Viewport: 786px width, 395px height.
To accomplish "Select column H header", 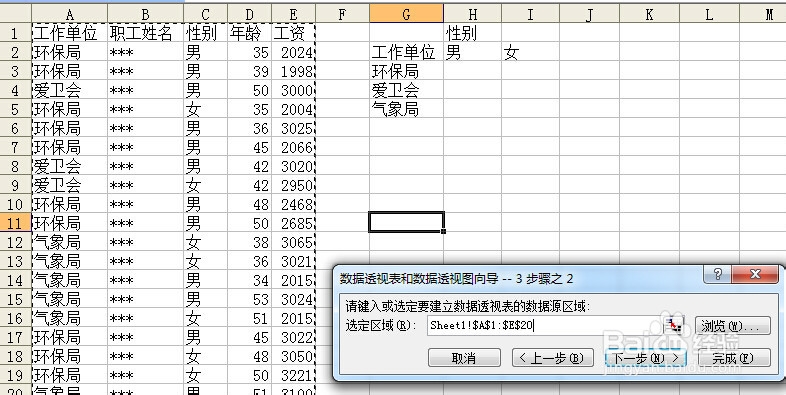I will (473, 14).
